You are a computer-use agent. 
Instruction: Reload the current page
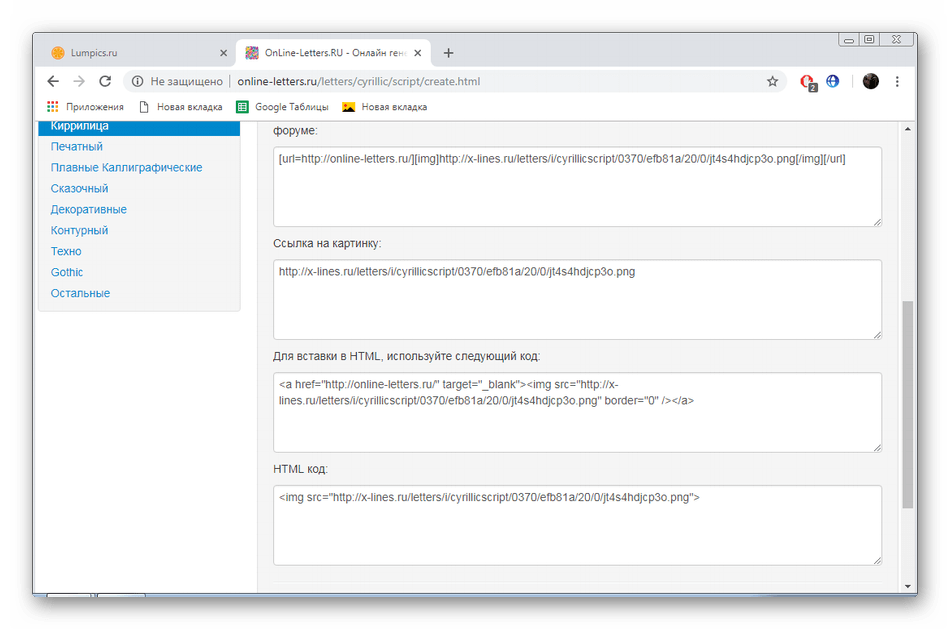coord(105,82)
